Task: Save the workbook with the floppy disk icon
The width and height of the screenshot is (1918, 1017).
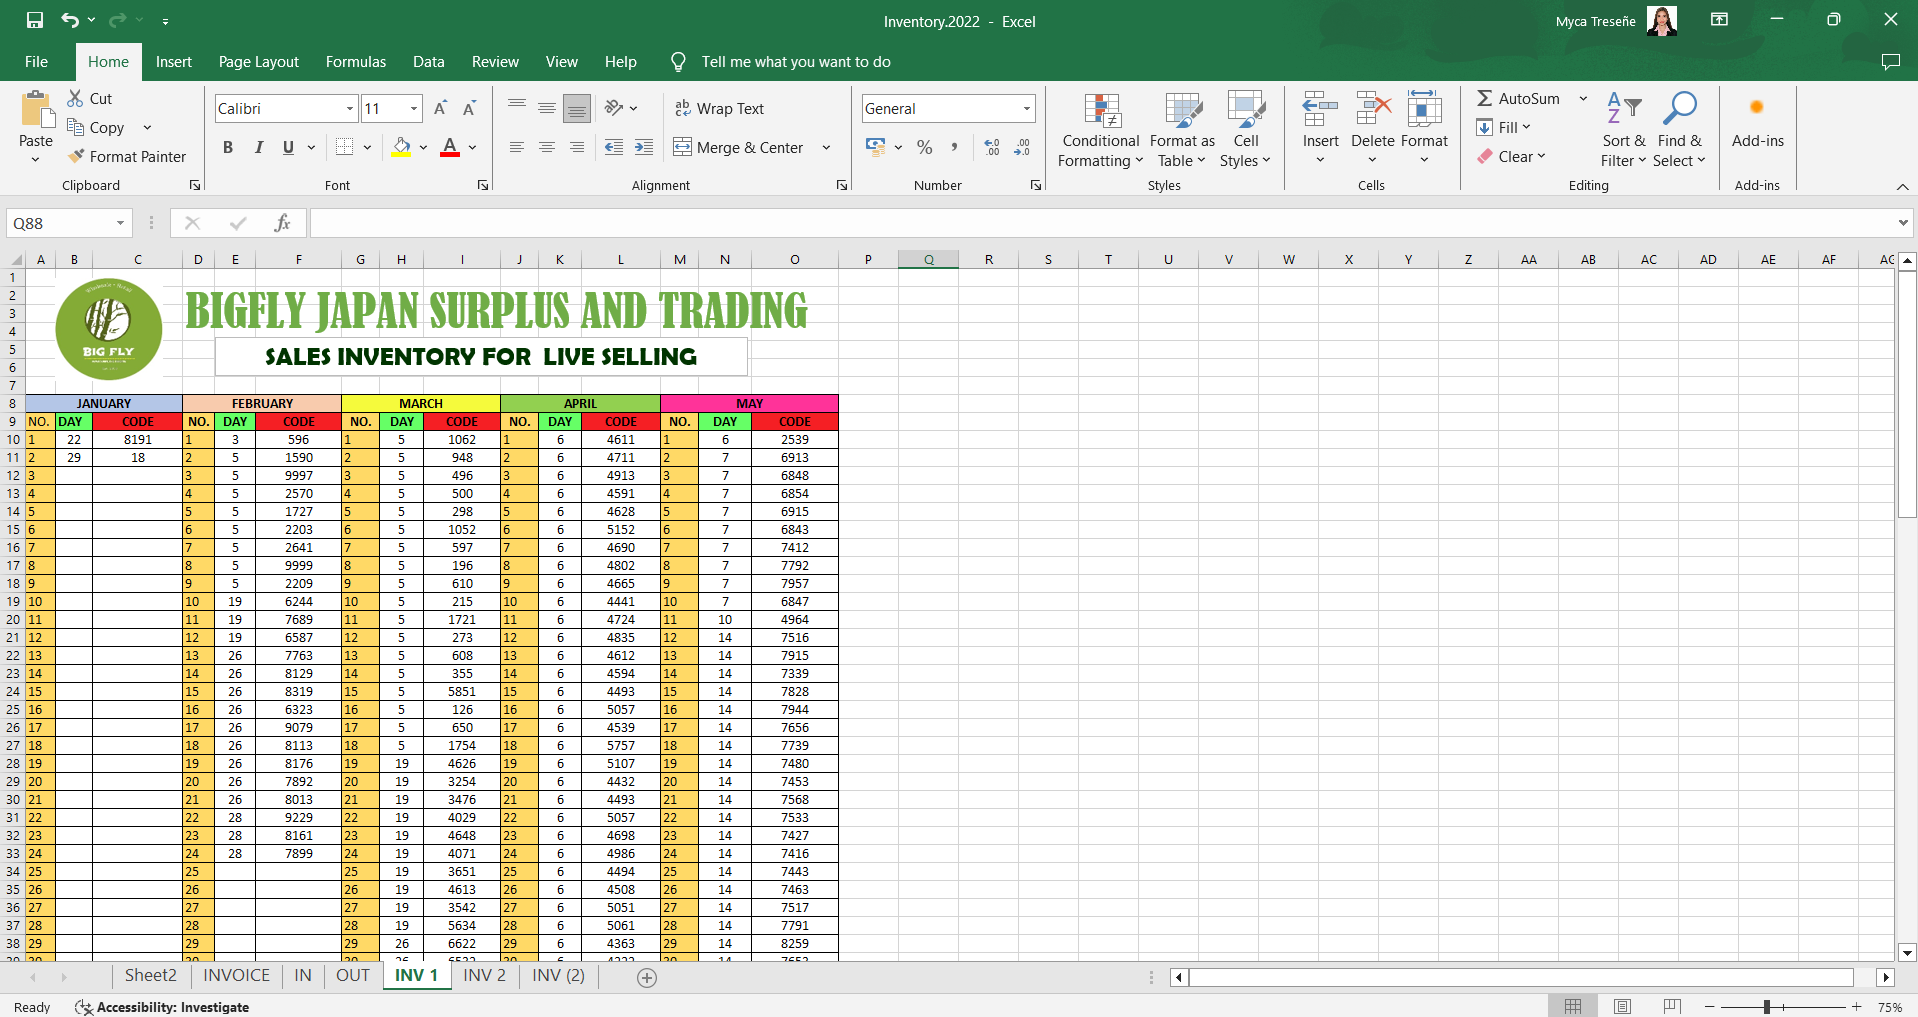Action: click(35, 20)
